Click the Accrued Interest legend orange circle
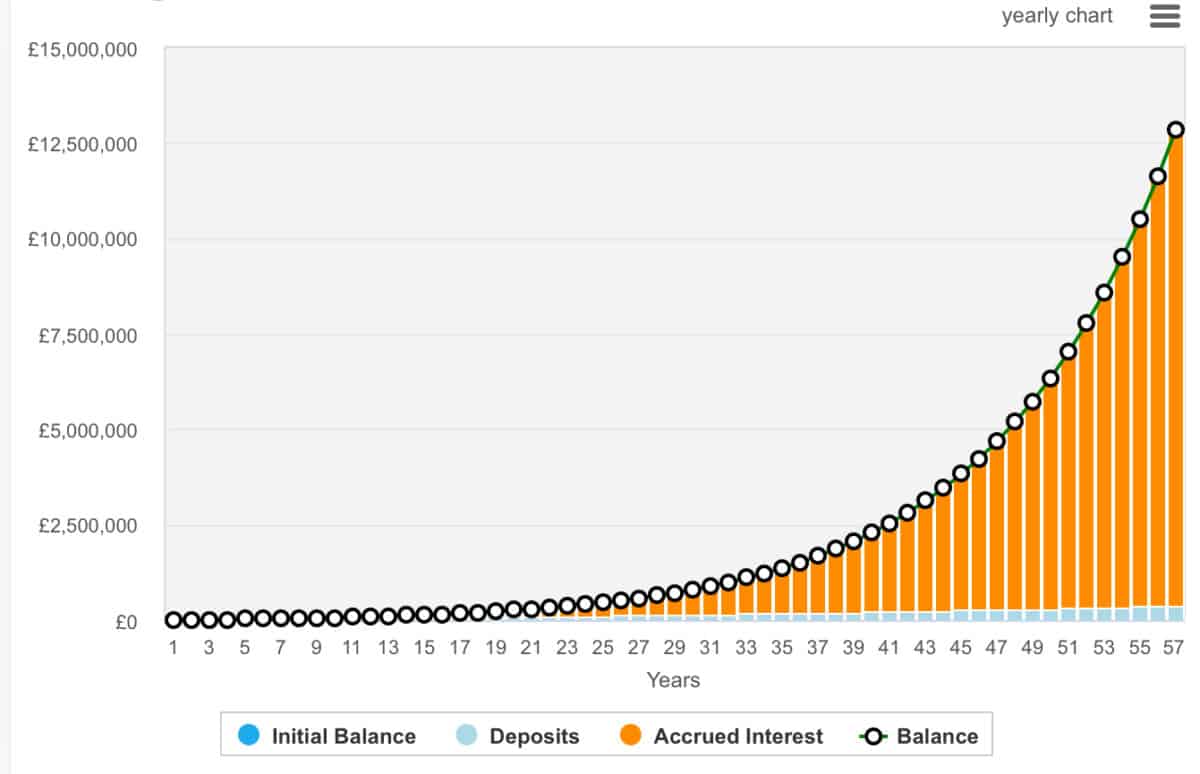The image size is (1200, 774). [x=631, y=736]
